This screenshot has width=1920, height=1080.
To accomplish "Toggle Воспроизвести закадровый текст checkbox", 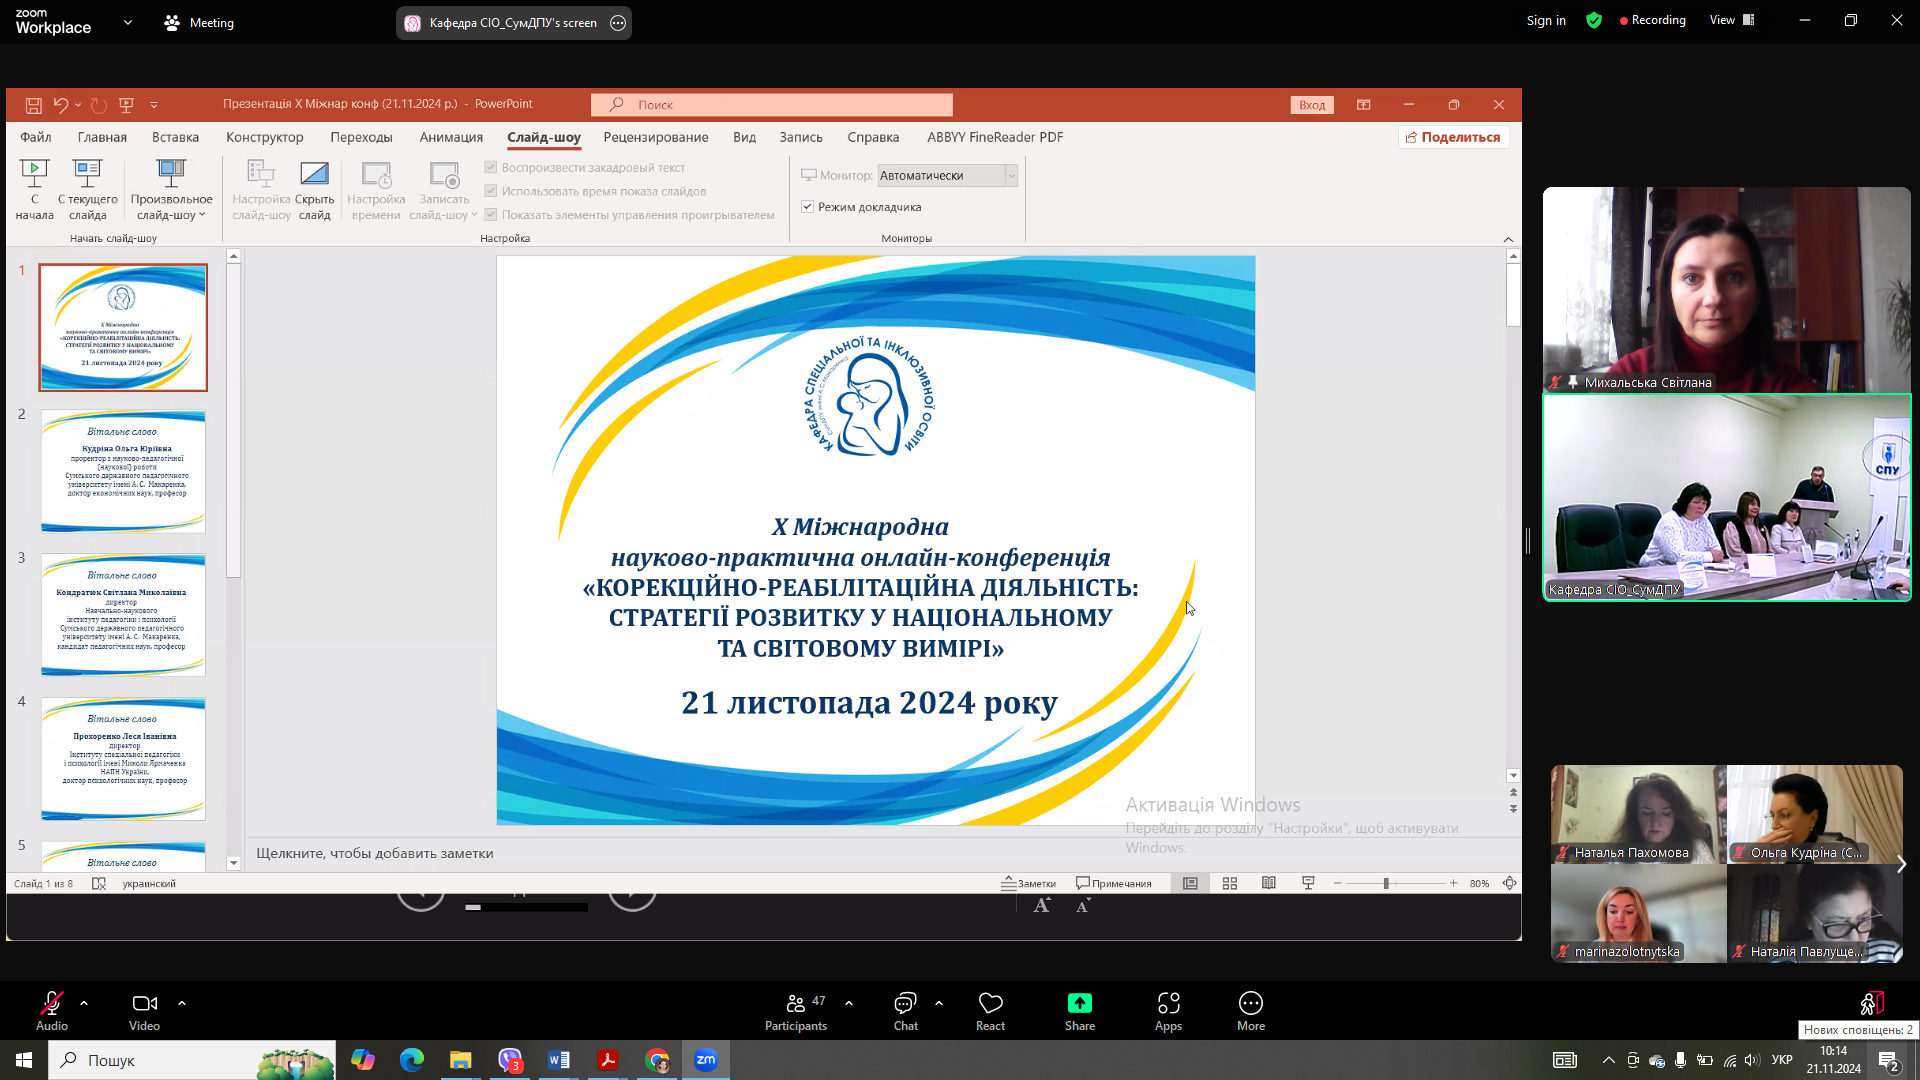I will pyautogui.click(x=491, y=167).
